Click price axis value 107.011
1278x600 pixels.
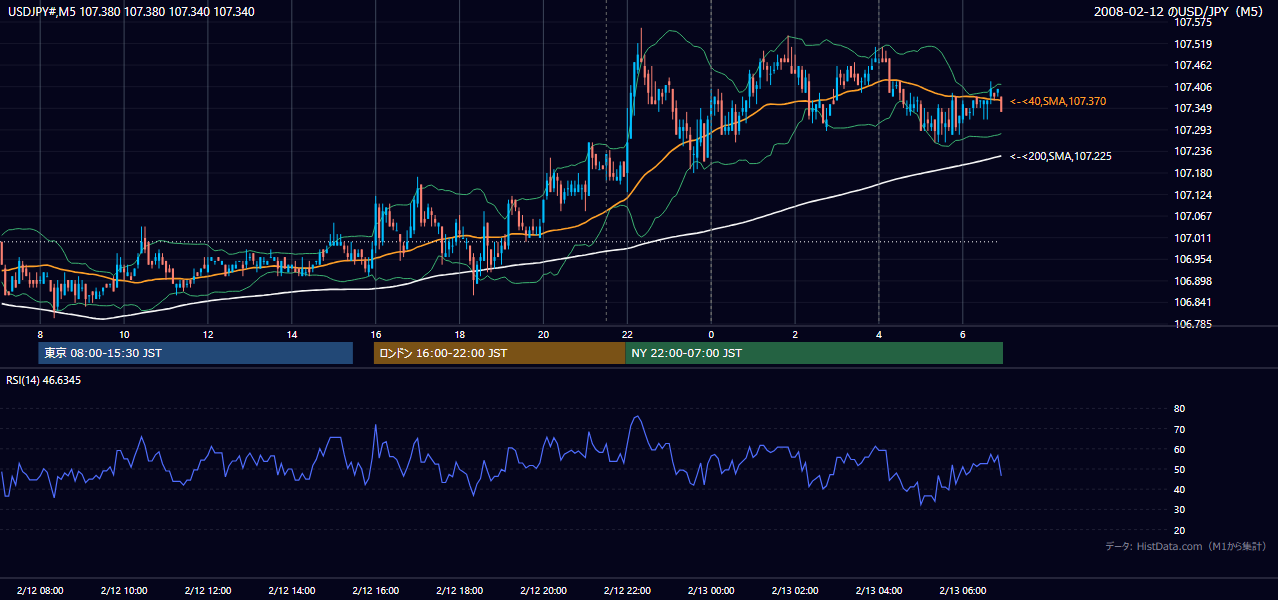tap(1193, 238)
